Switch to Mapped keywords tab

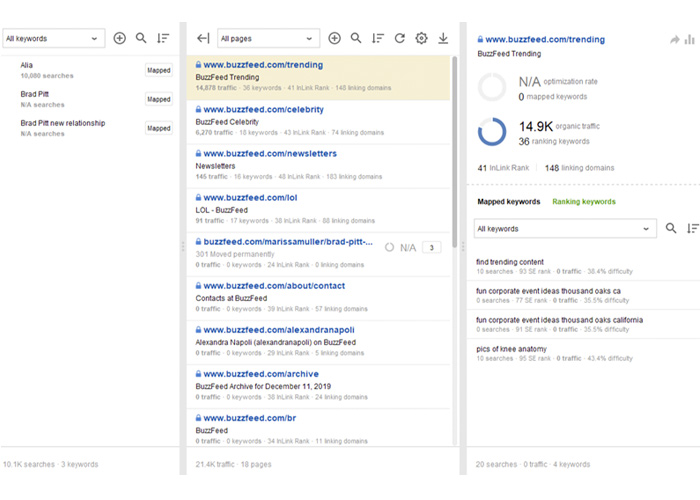tap(508, 202)
